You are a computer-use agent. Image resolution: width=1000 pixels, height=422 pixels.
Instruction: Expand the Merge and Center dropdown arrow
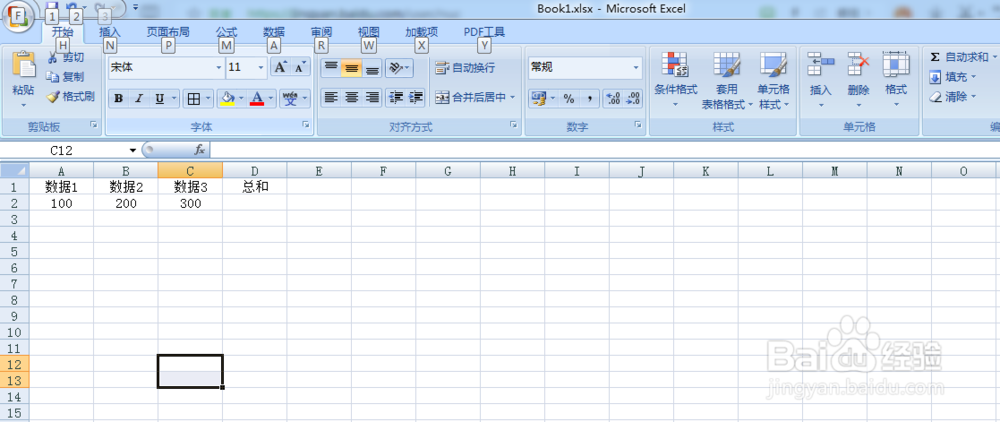point(513,98)
